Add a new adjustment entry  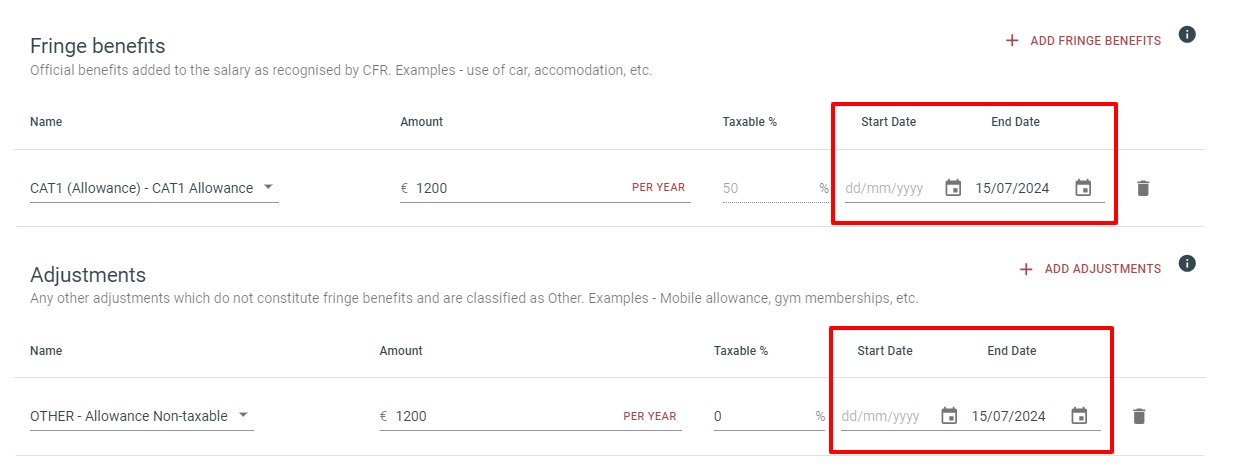pos(1090,269)
